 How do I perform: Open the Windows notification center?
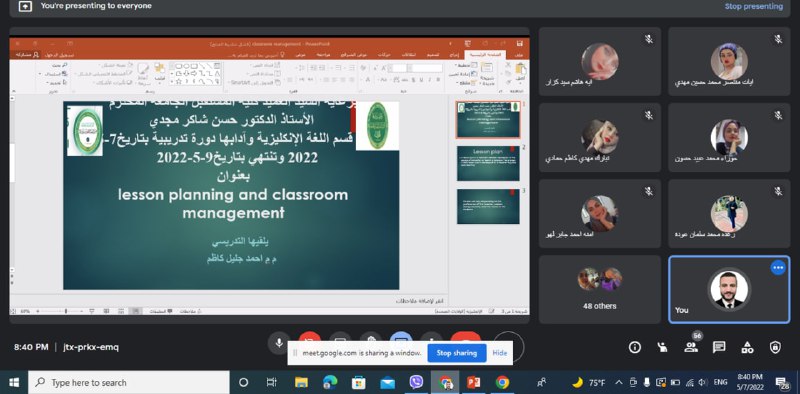[x=782, y=382]
